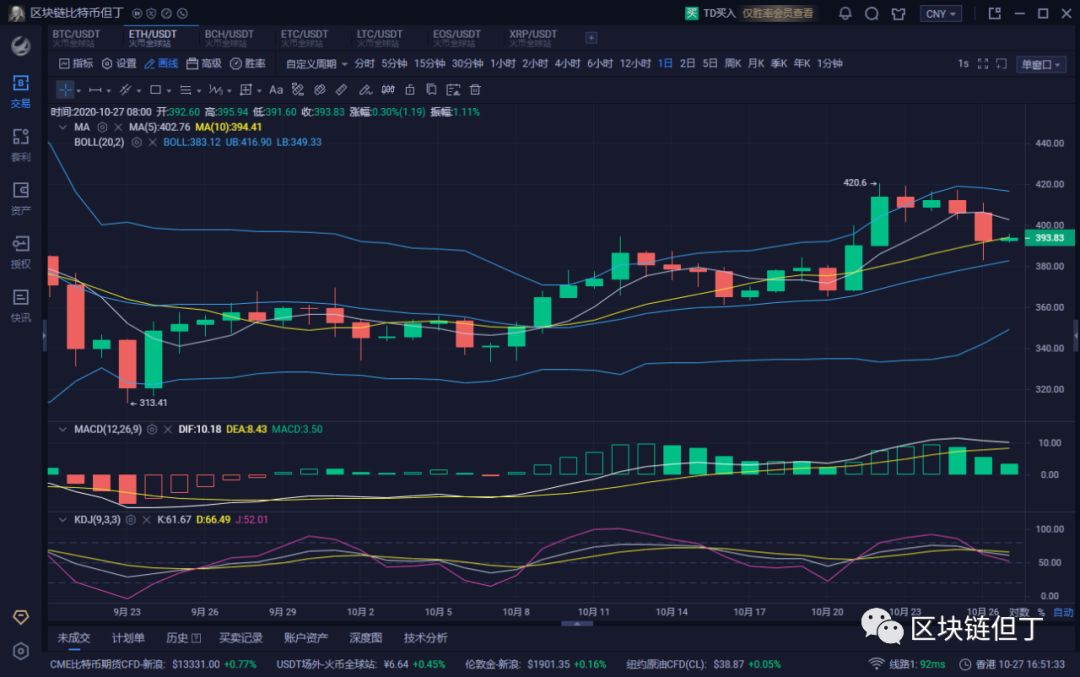
Task: Toggle 对数 (log) scale on chart
Action: pos(1019,612)
